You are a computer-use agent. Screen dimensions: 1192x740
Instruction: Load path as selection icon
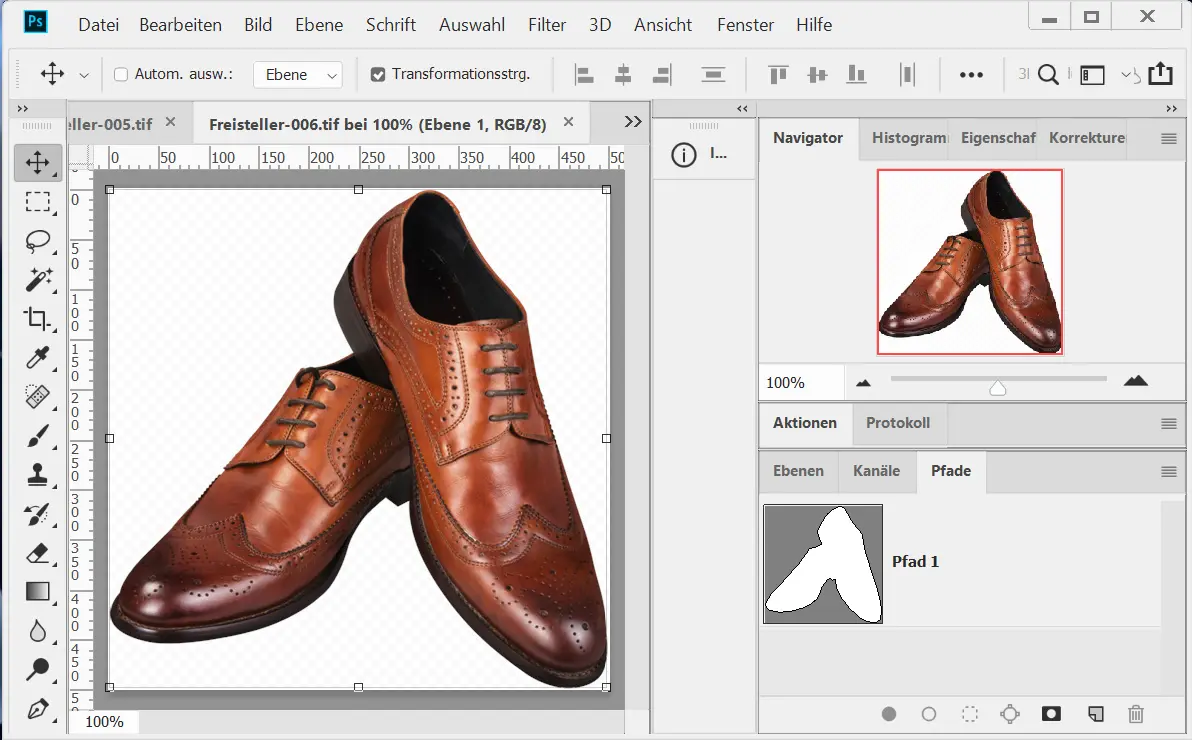click(x=969, y=714)
